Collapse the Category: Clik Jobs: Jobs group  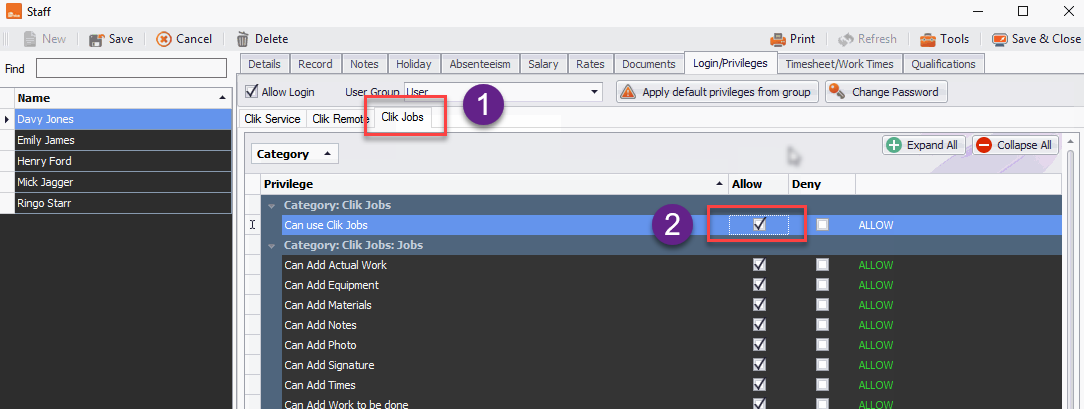273,245
